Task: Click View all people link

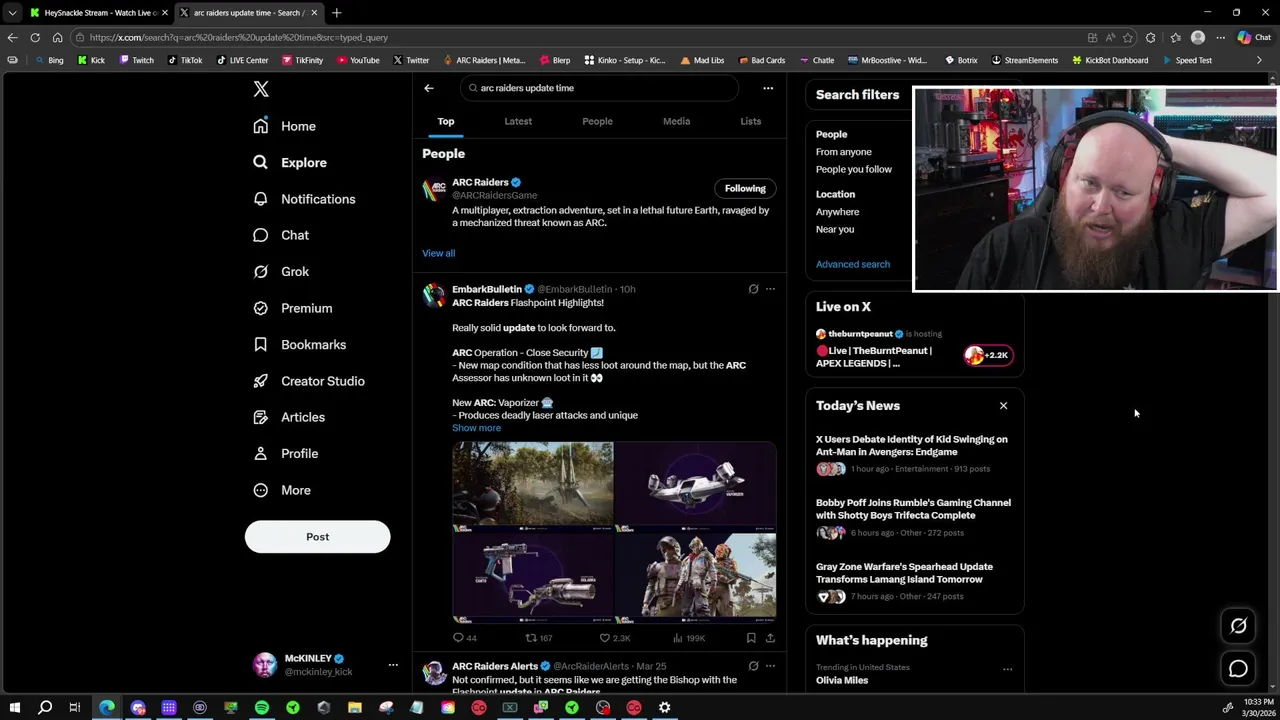Action: click(x=438, y=253)
